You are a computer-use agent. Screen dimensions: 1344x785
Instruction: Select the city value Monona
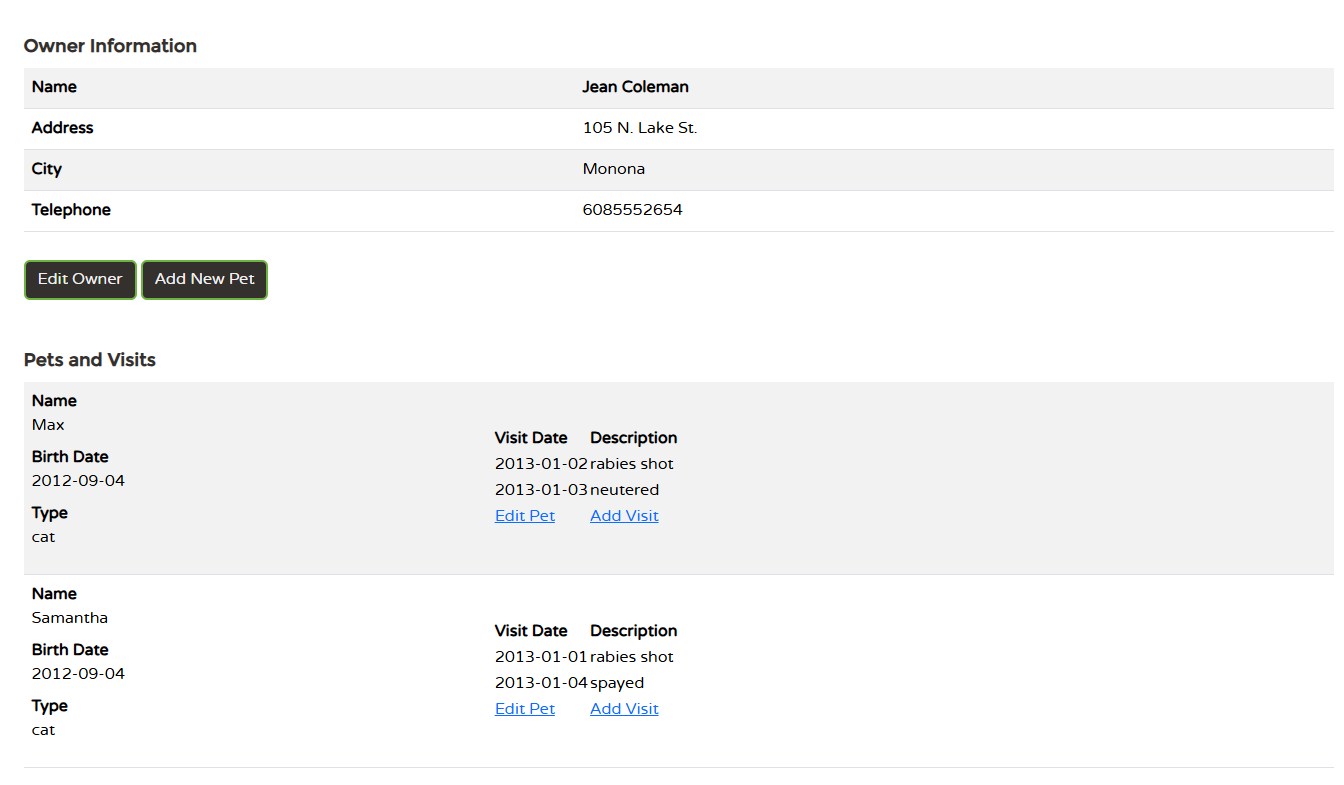[x=614, y=169]
